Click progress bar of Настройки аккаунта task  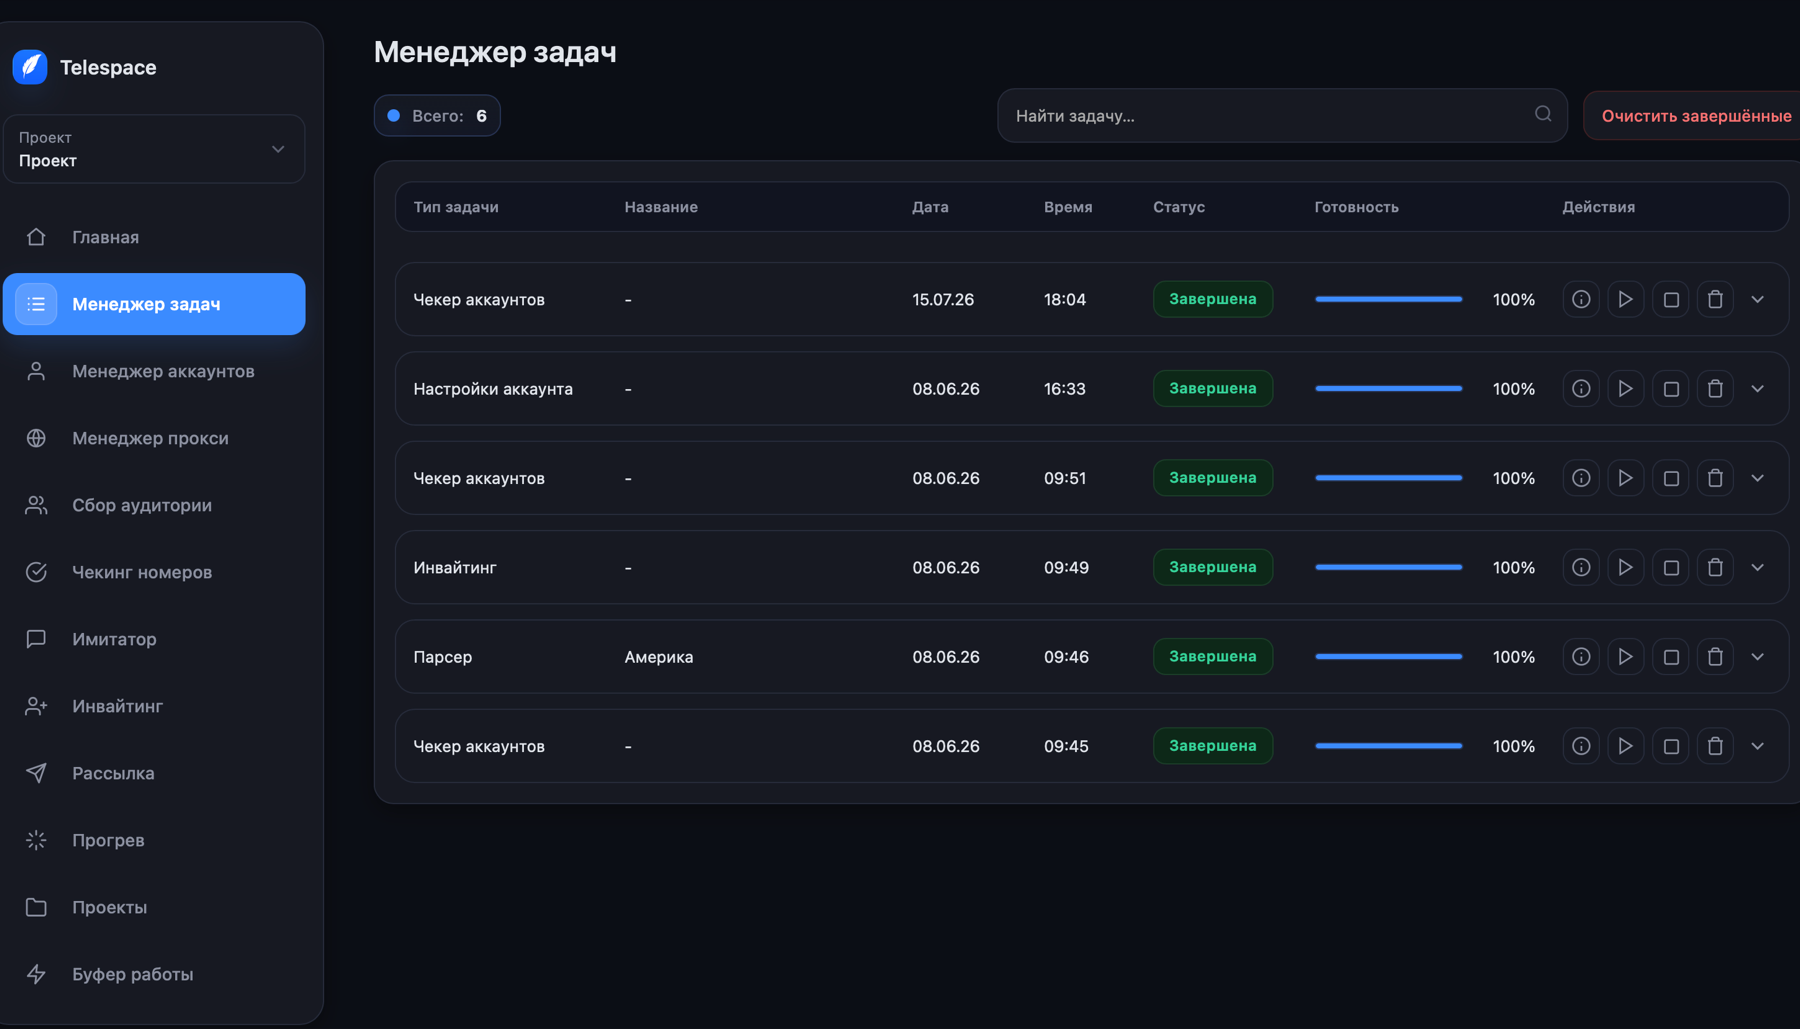point(1389,388)
